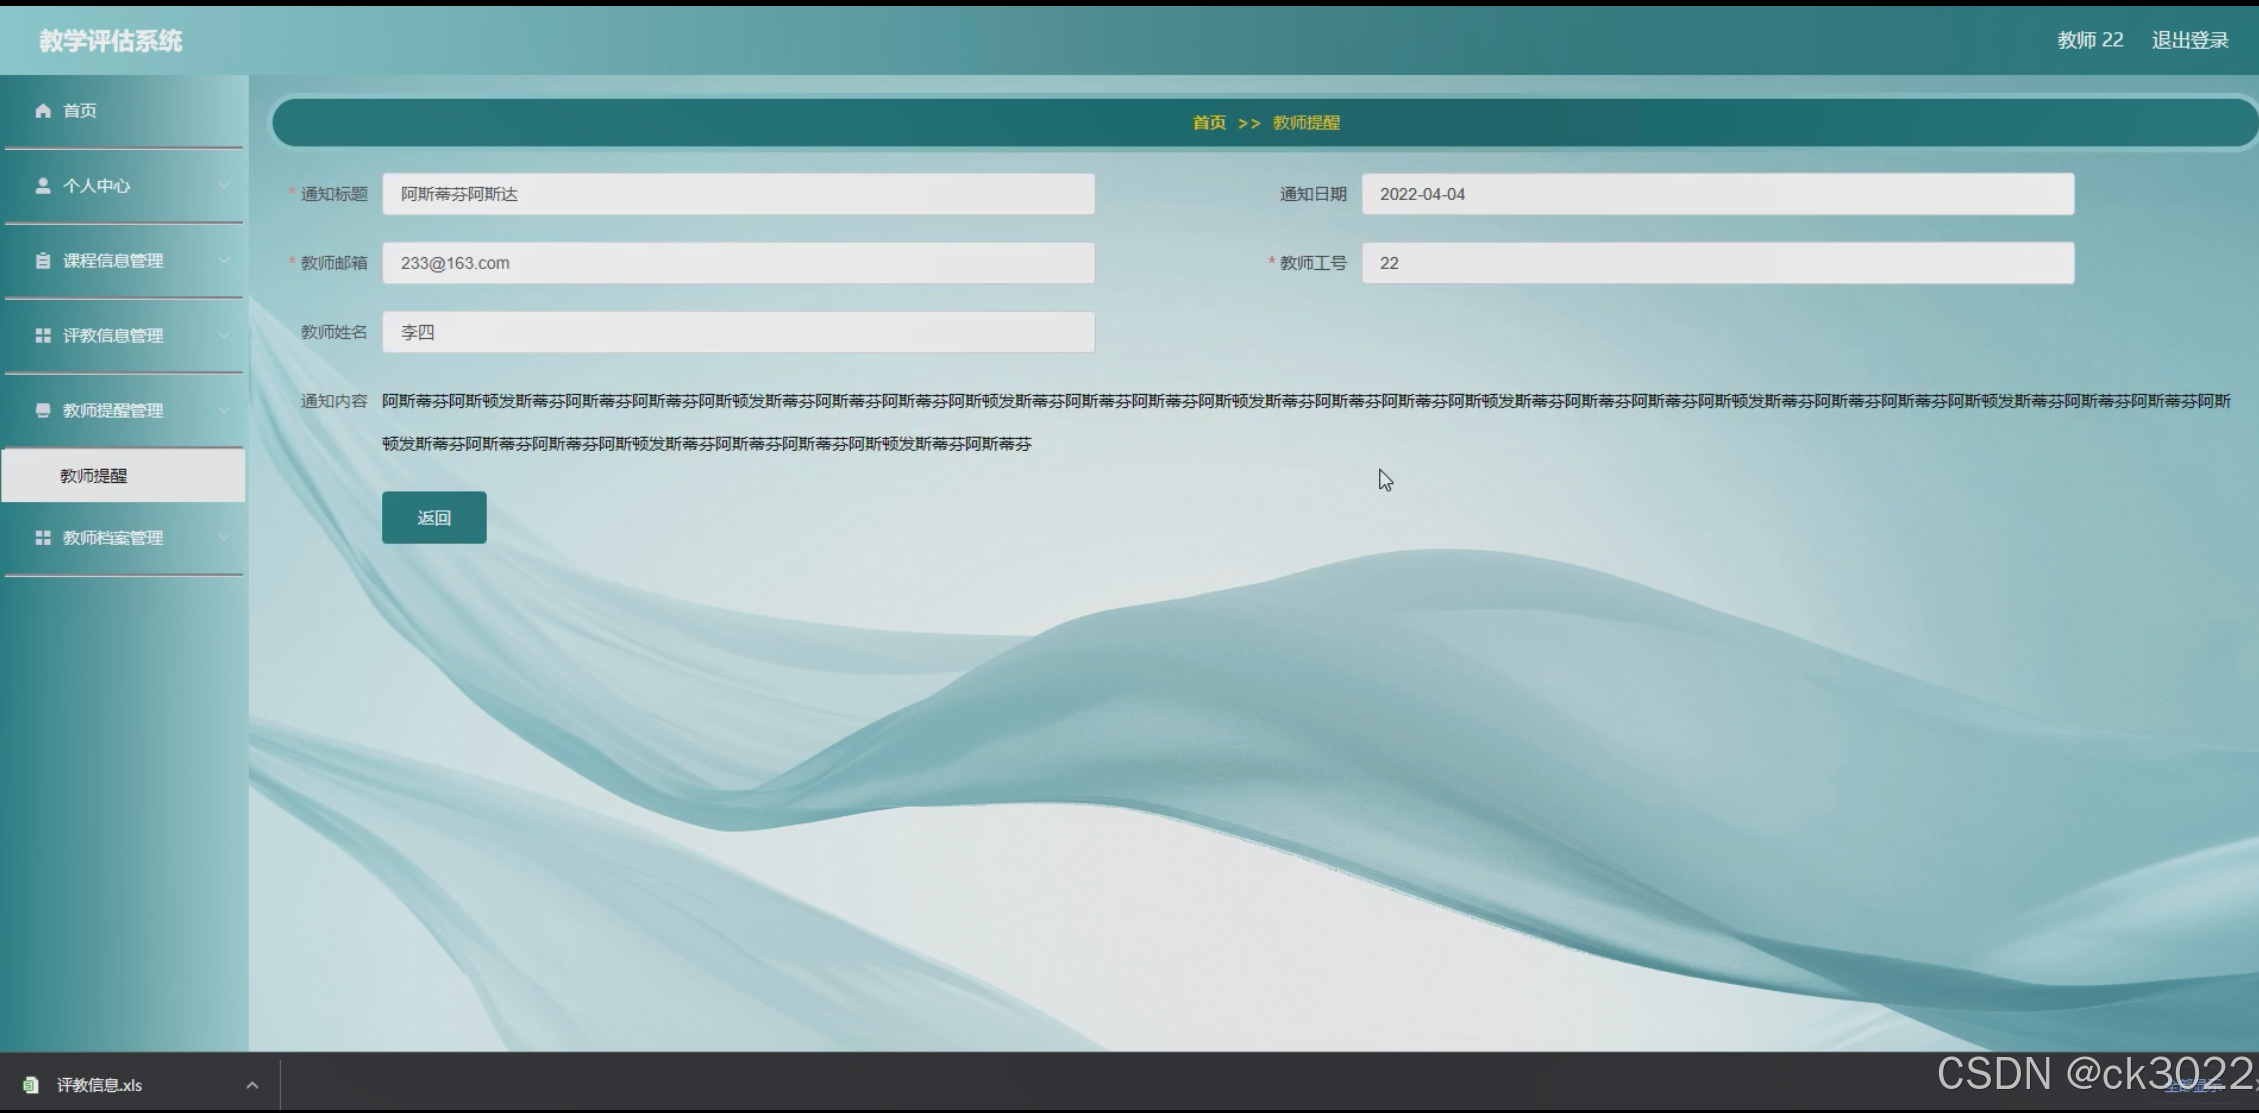The width and height of the screenshot is (2259, 1113).
Task: Go to 首页 breadcrumb link
Action: pos(1208,123)
